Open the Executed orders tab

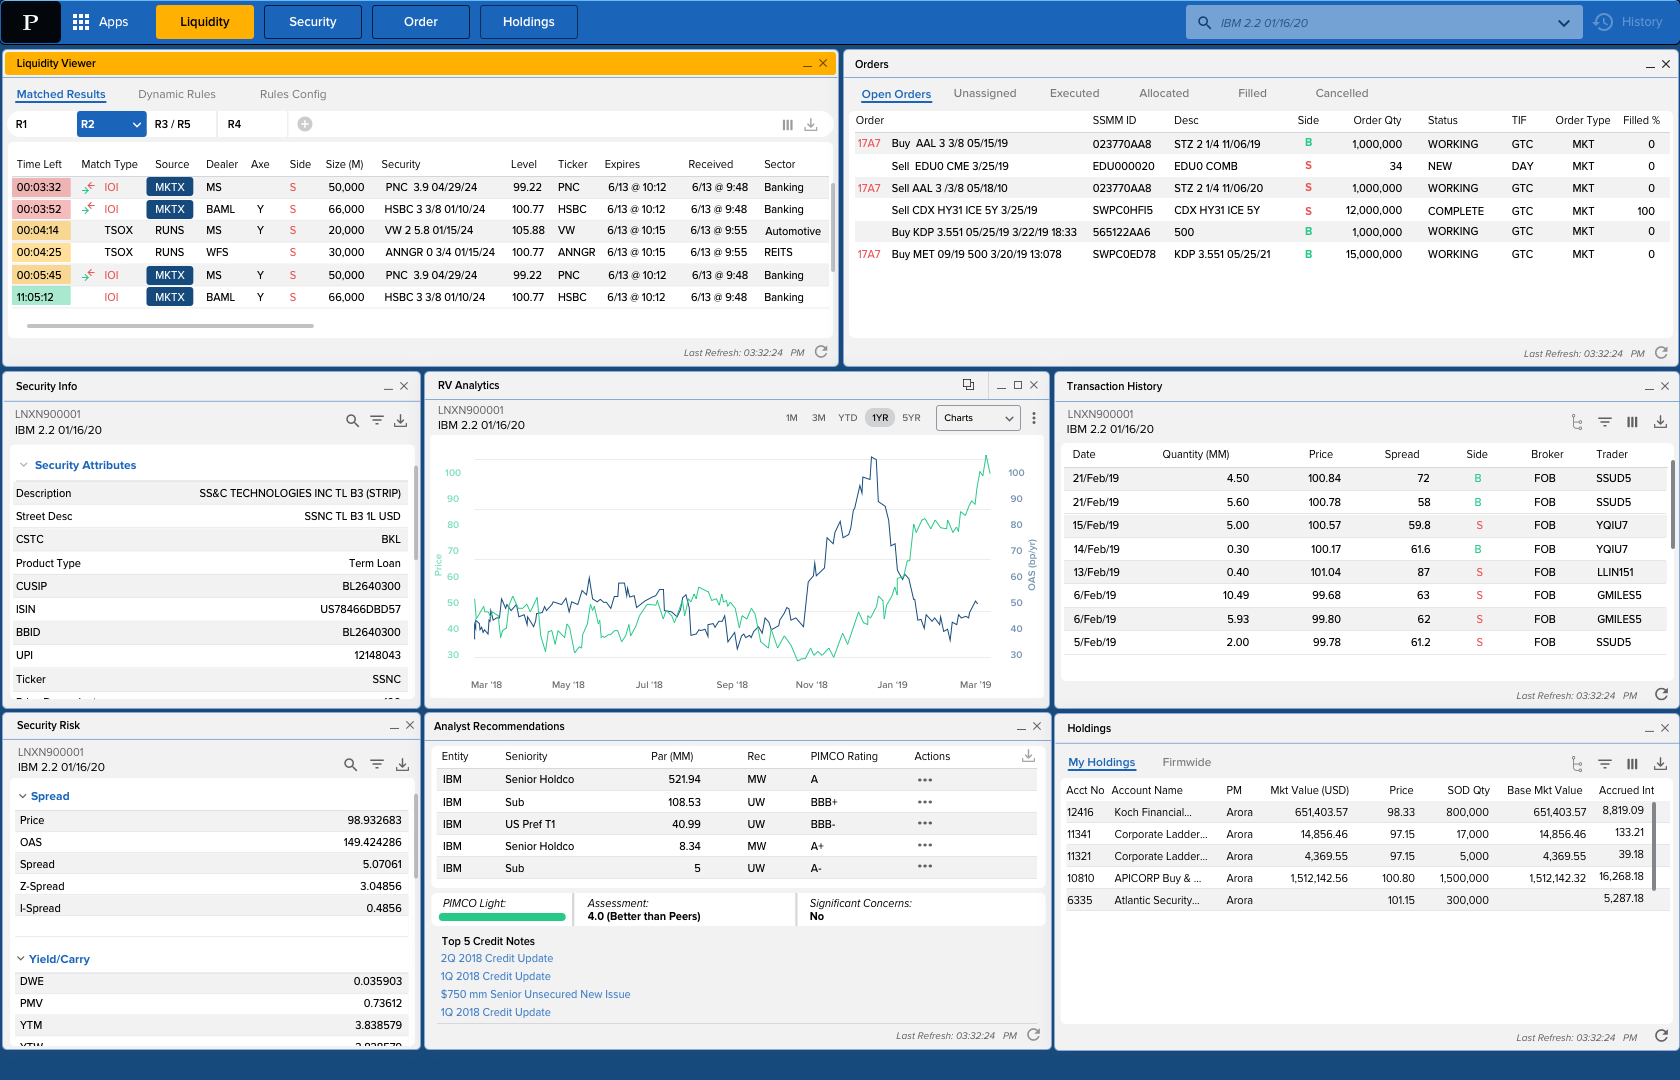coord(1074,93)
